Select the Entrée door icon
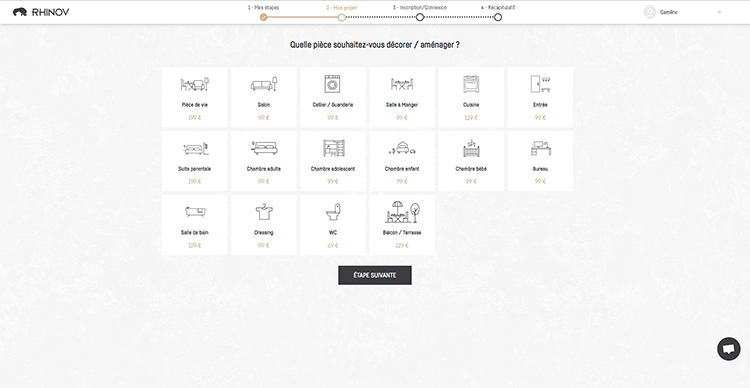 (540, 84)
